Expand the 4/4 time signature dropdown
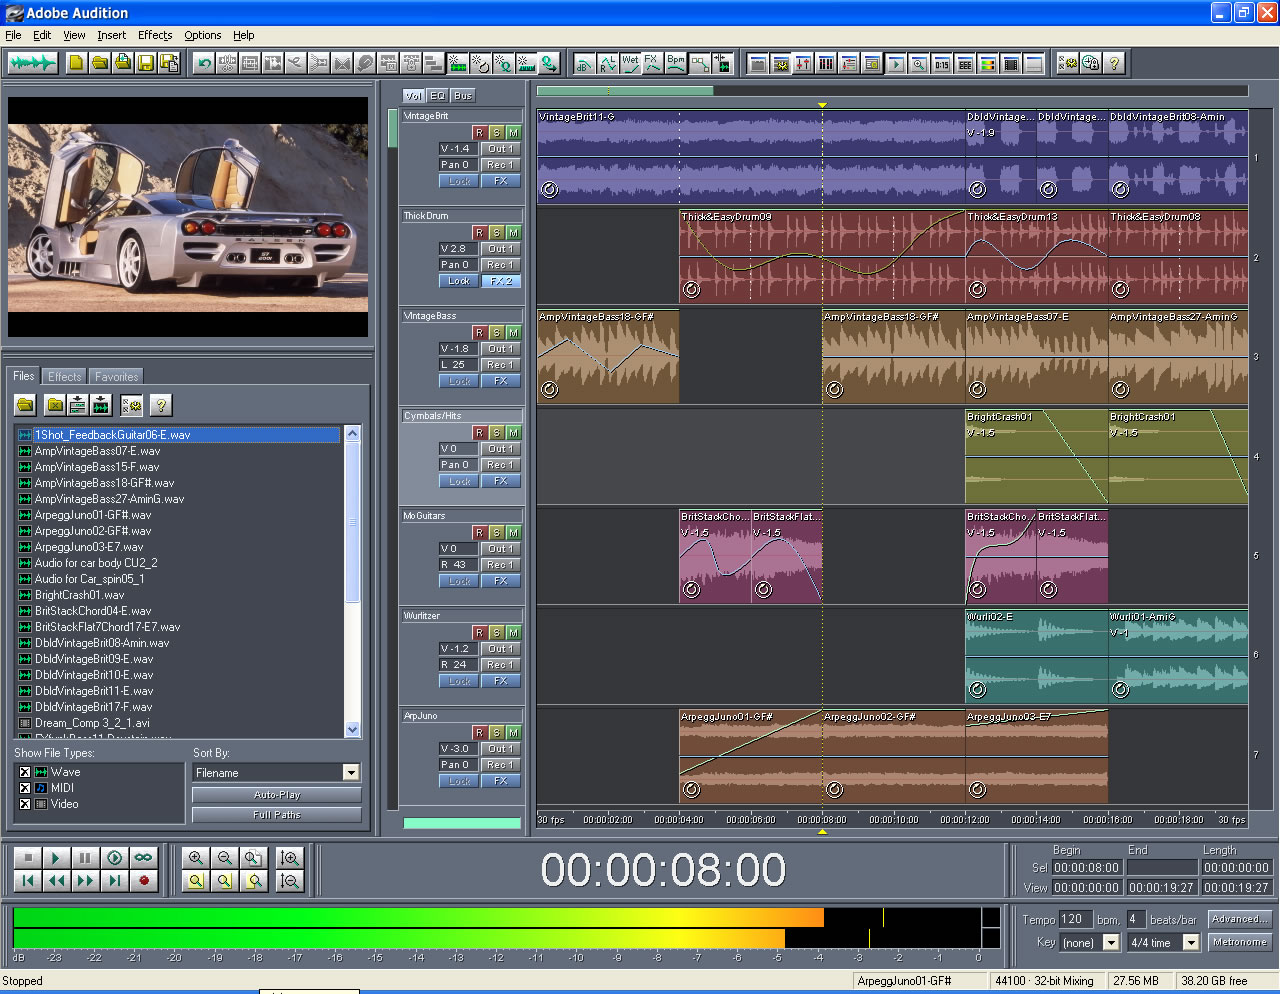This screenshot has height=994, width=1280. (1190, 943)
